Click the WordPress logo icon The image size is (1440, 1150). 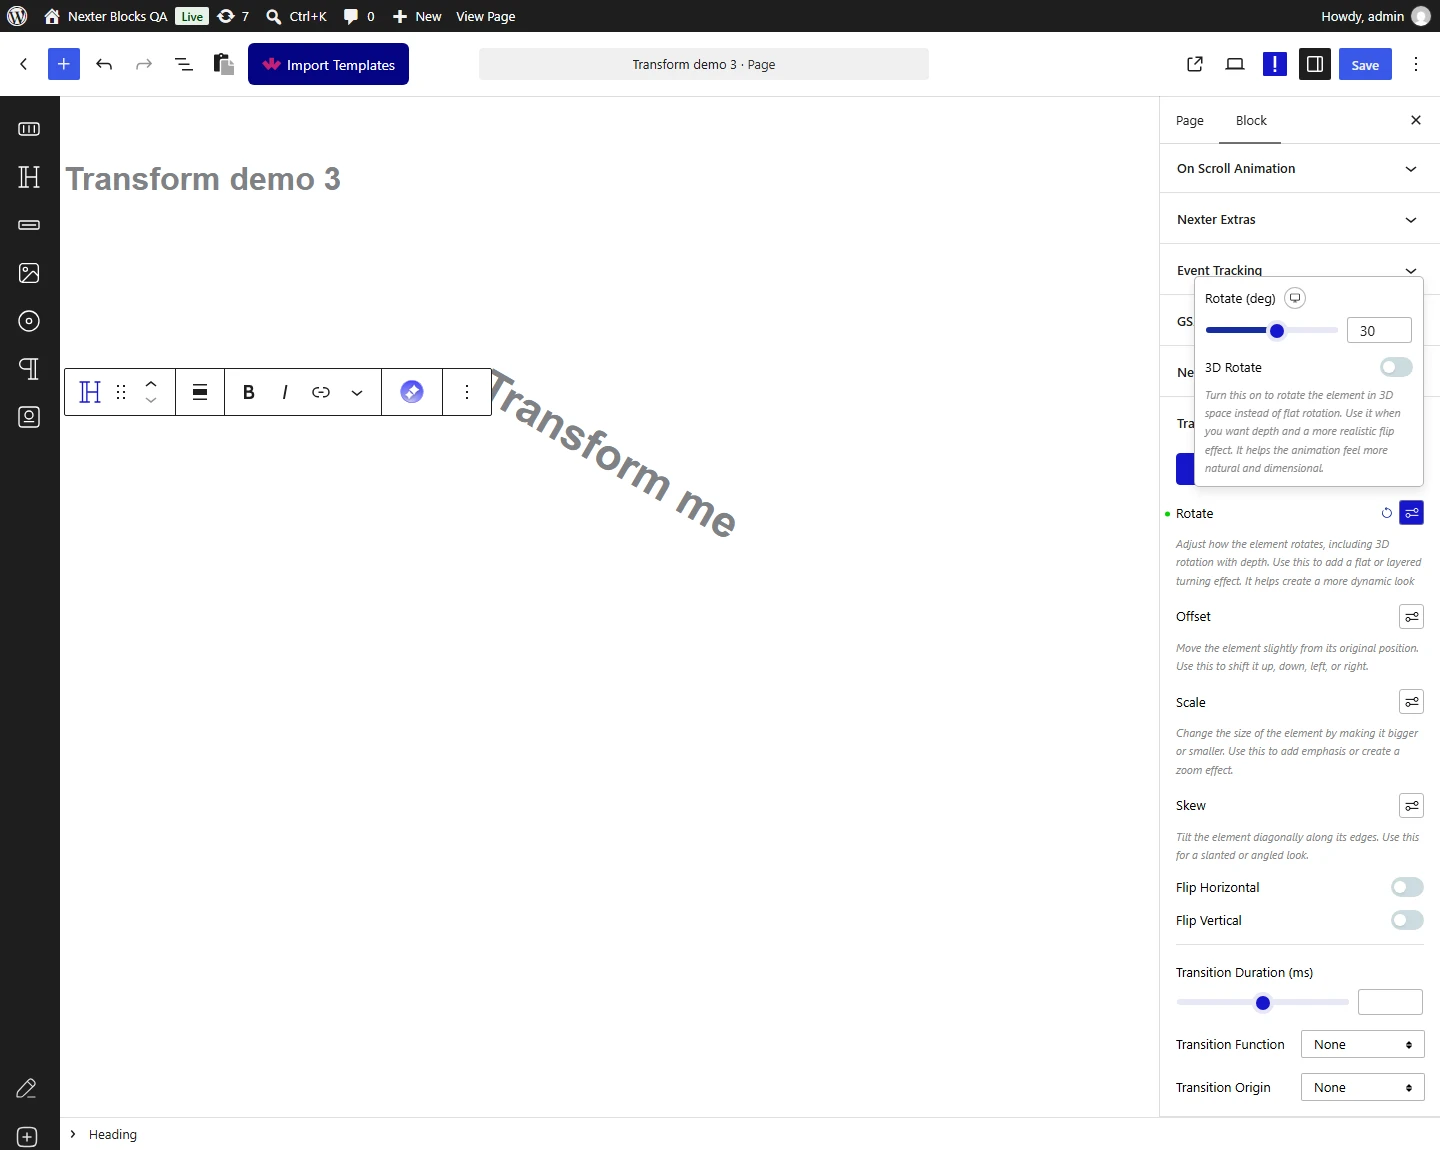point(17,16)
